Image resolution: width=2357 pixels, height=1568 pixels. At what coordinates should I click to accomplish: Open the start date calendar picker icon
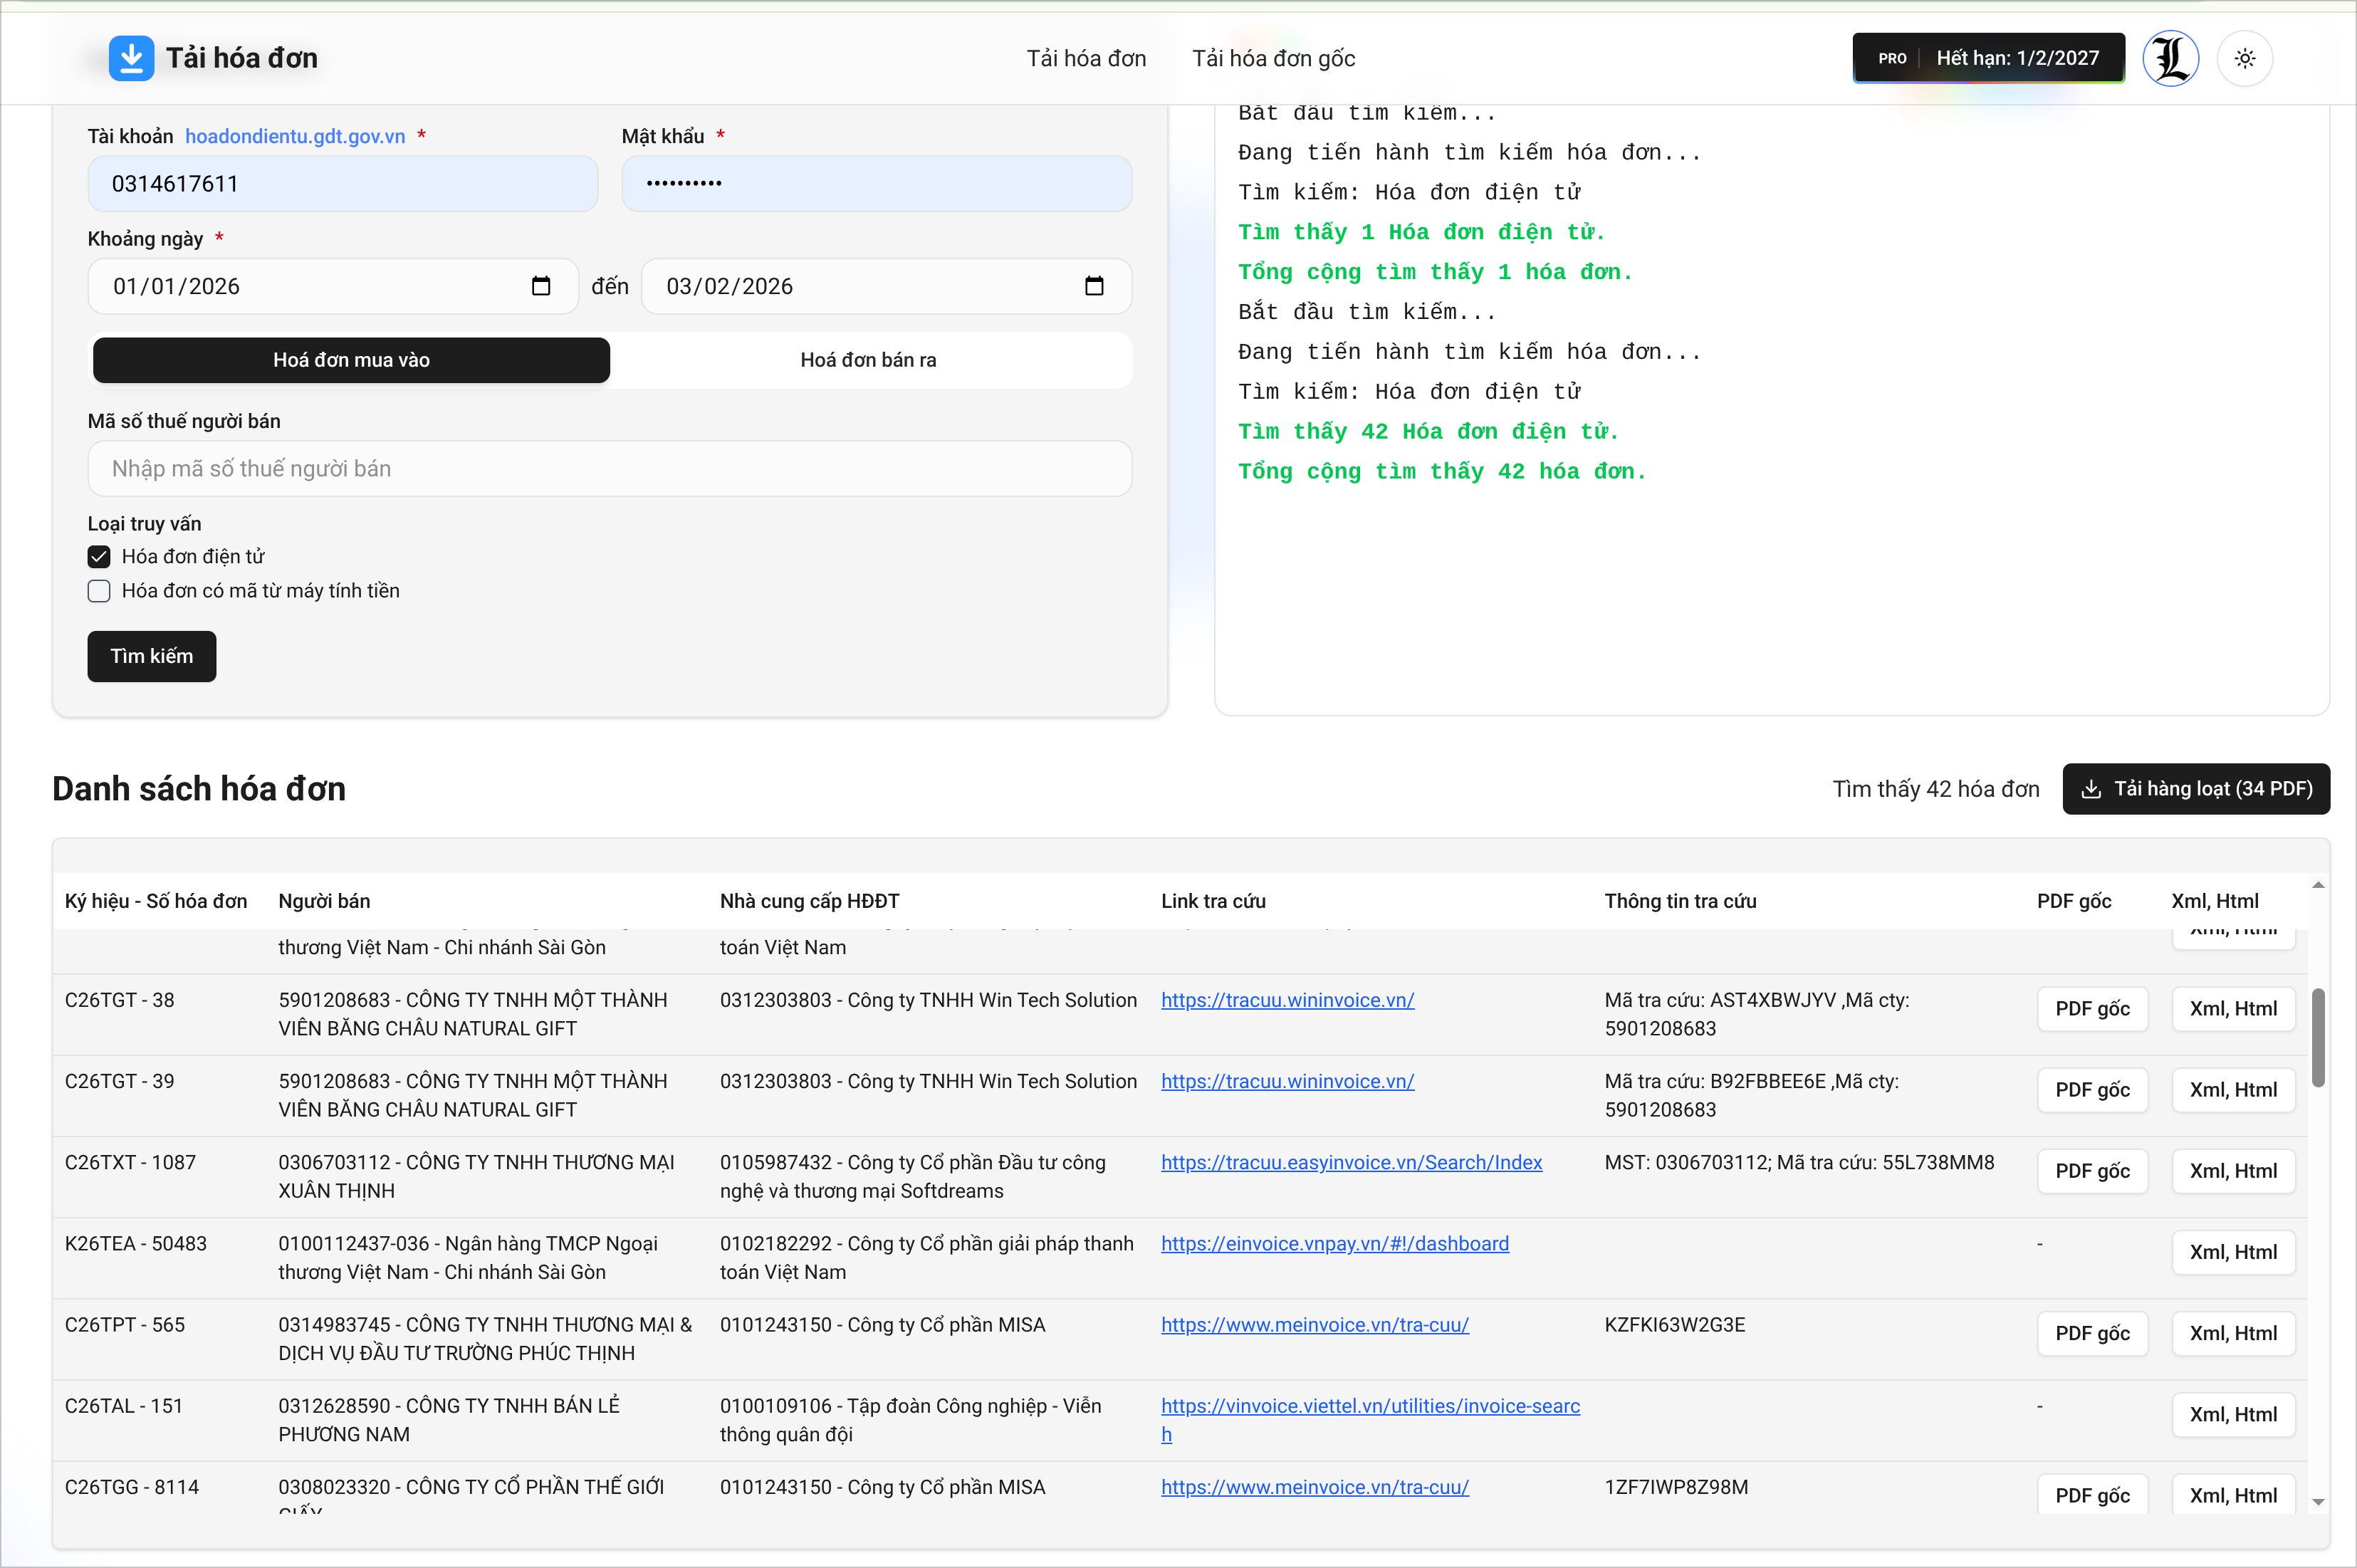pyautogui.click(x=541, y=286)
